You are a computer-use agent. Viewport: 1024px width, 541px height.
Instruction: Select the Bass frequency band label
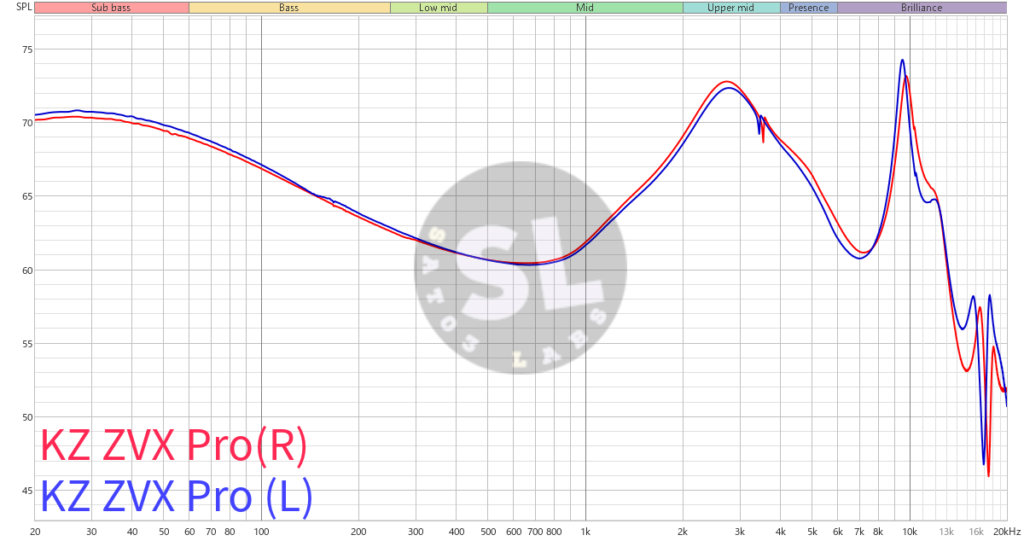[289, 8]
